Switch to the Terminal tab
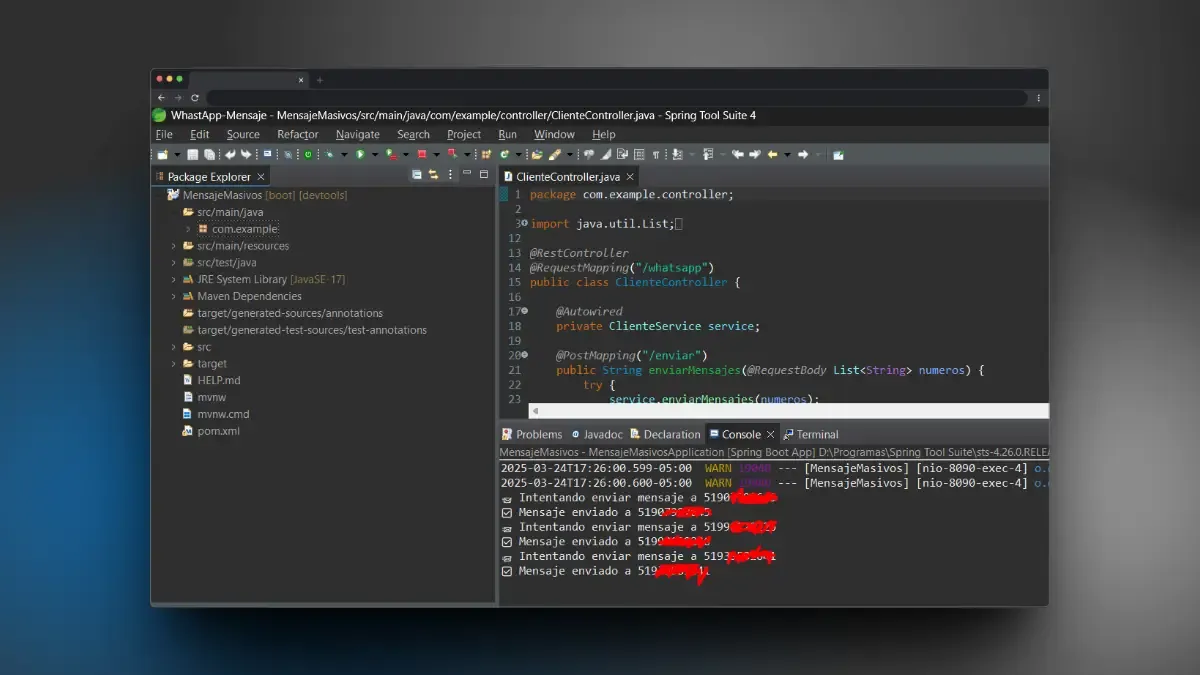 coord(811,434)
